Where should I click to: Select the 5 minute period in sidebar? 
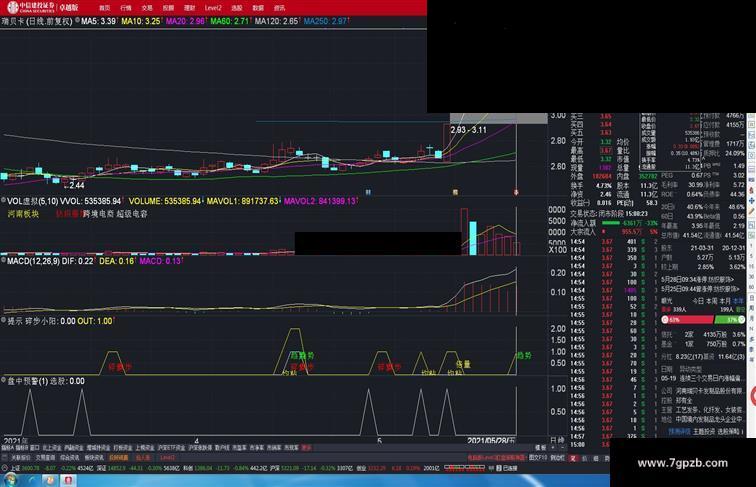751,256
